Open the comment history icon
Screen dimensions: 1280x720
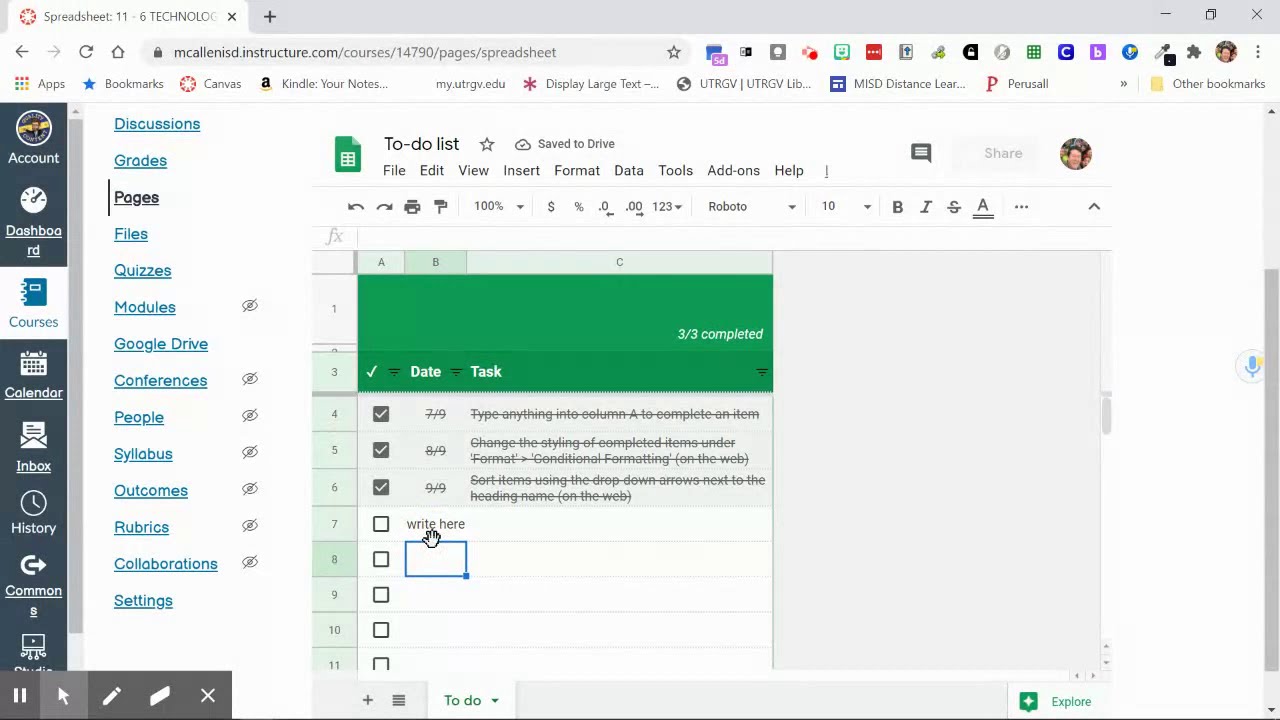click(x=921, y=153)
